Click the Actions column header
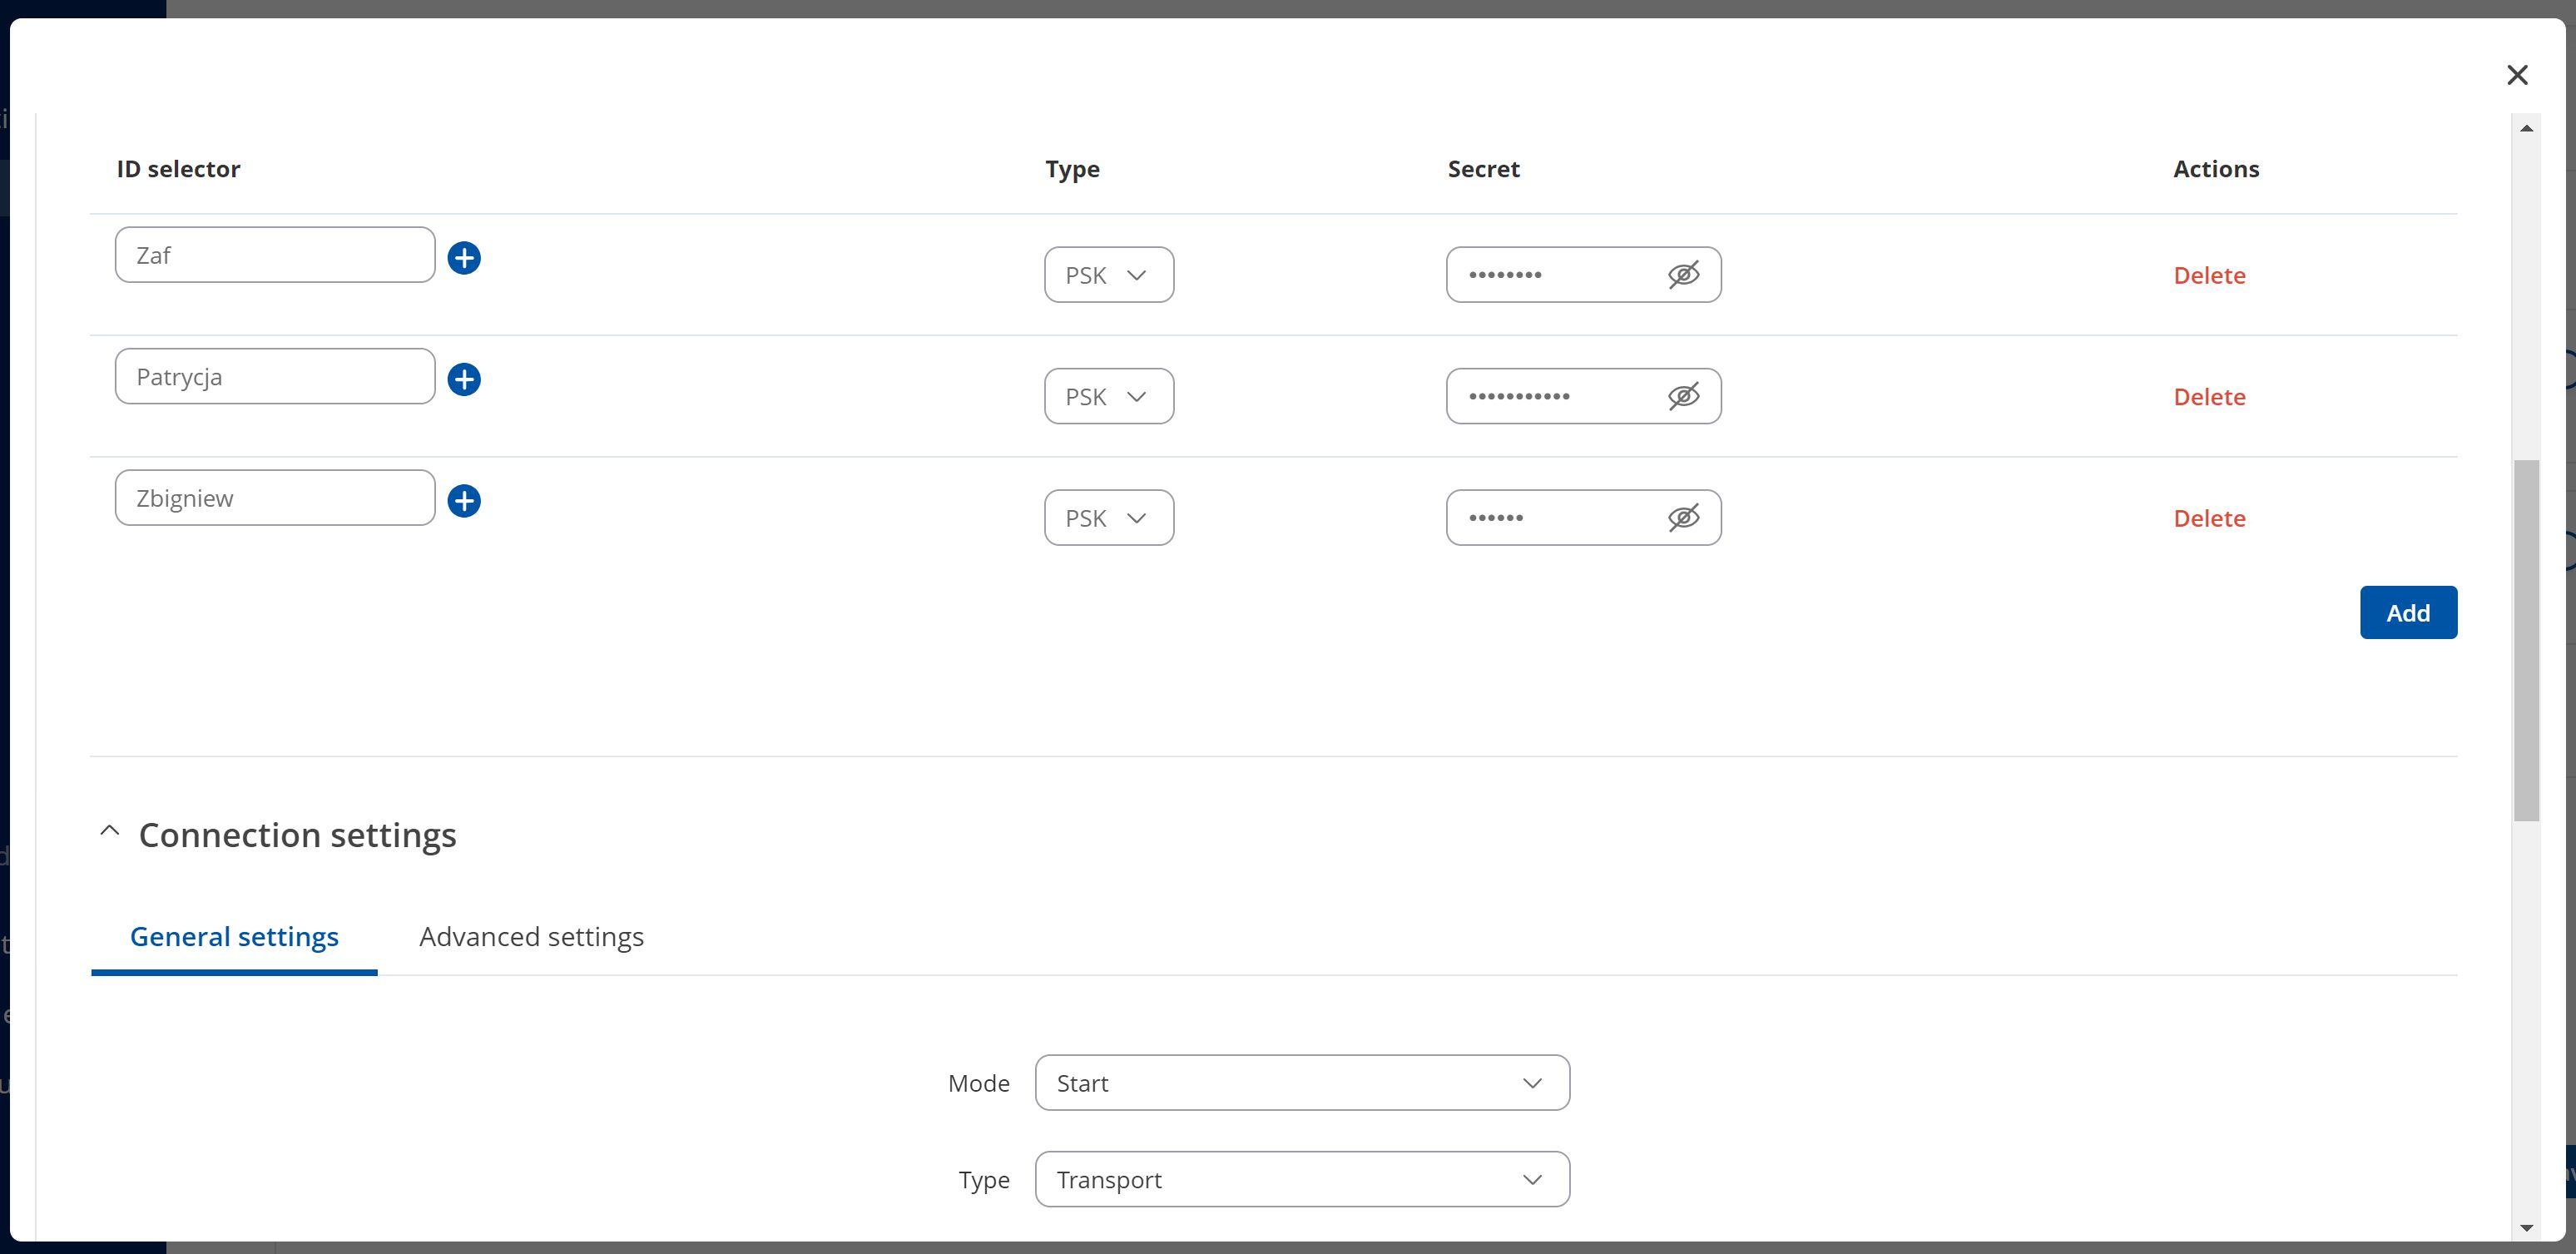Image resolution: width=2576 pixels, height=1254 pixels. (2216, 169)
